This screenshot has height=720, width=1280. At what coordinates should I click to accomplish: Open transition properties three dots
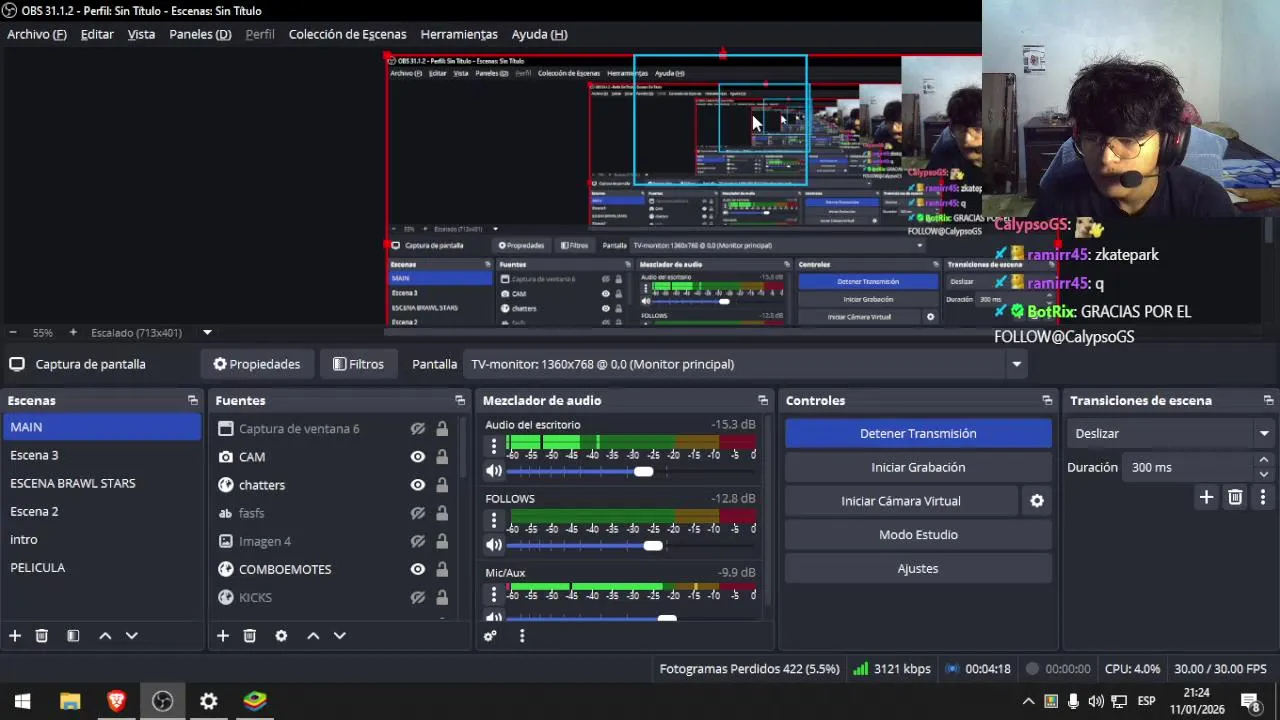(x=1263, y=497)
